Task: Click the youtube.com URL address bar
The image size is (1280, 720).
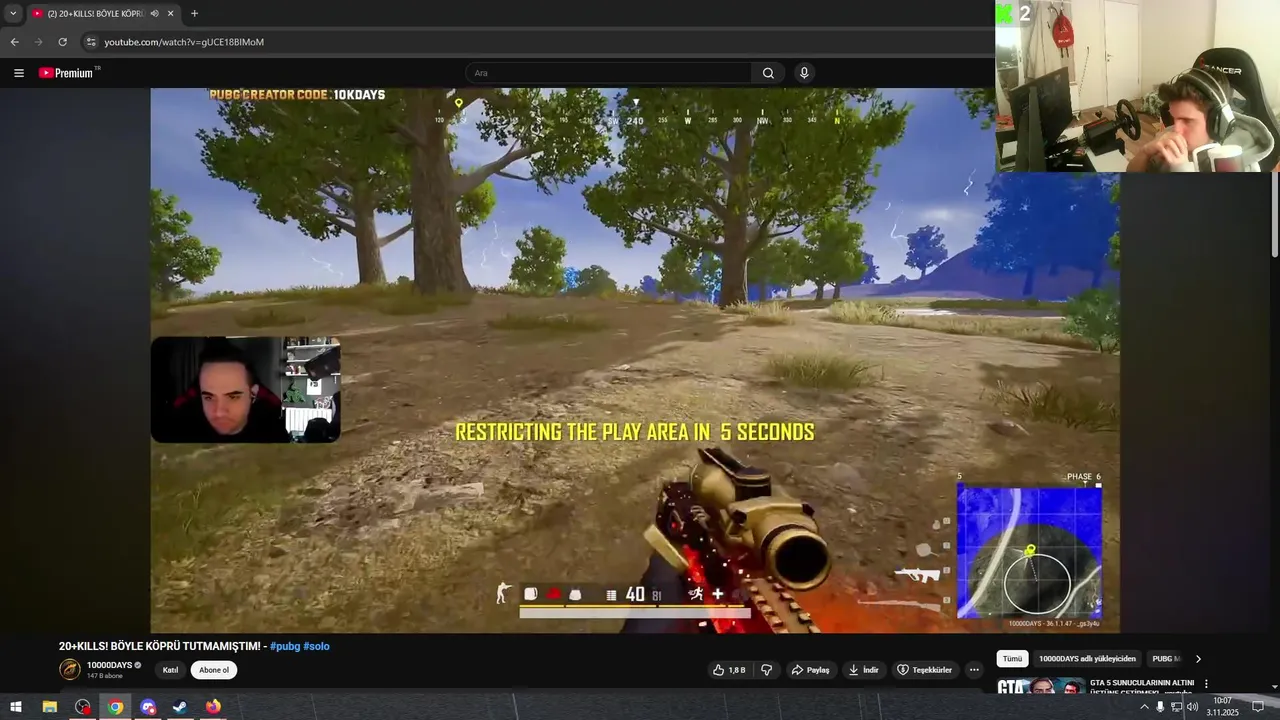Action: pos(184,42)
